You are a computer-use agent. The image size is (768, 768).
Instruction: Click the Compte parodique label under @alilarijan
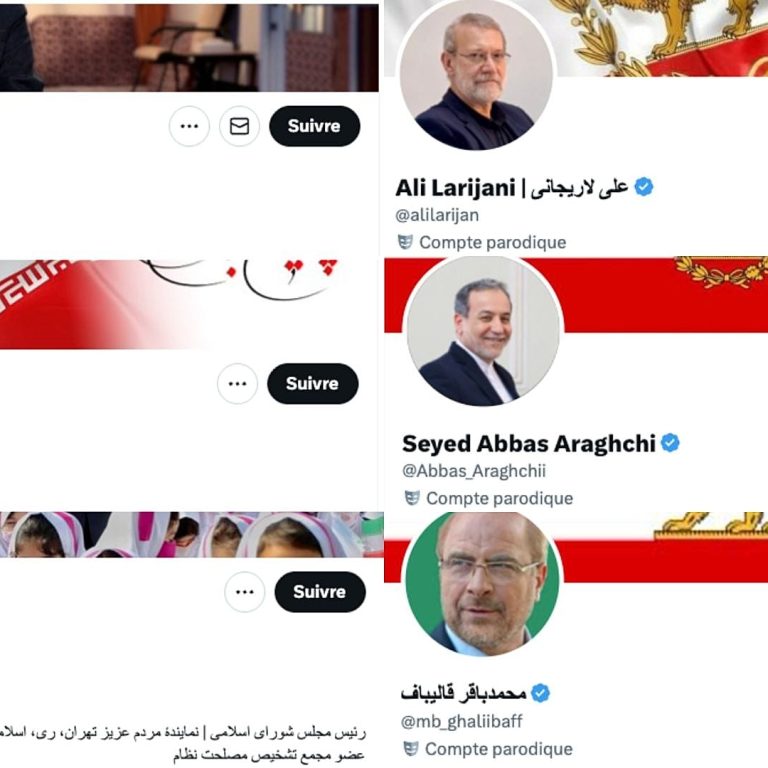pos(493,242)
